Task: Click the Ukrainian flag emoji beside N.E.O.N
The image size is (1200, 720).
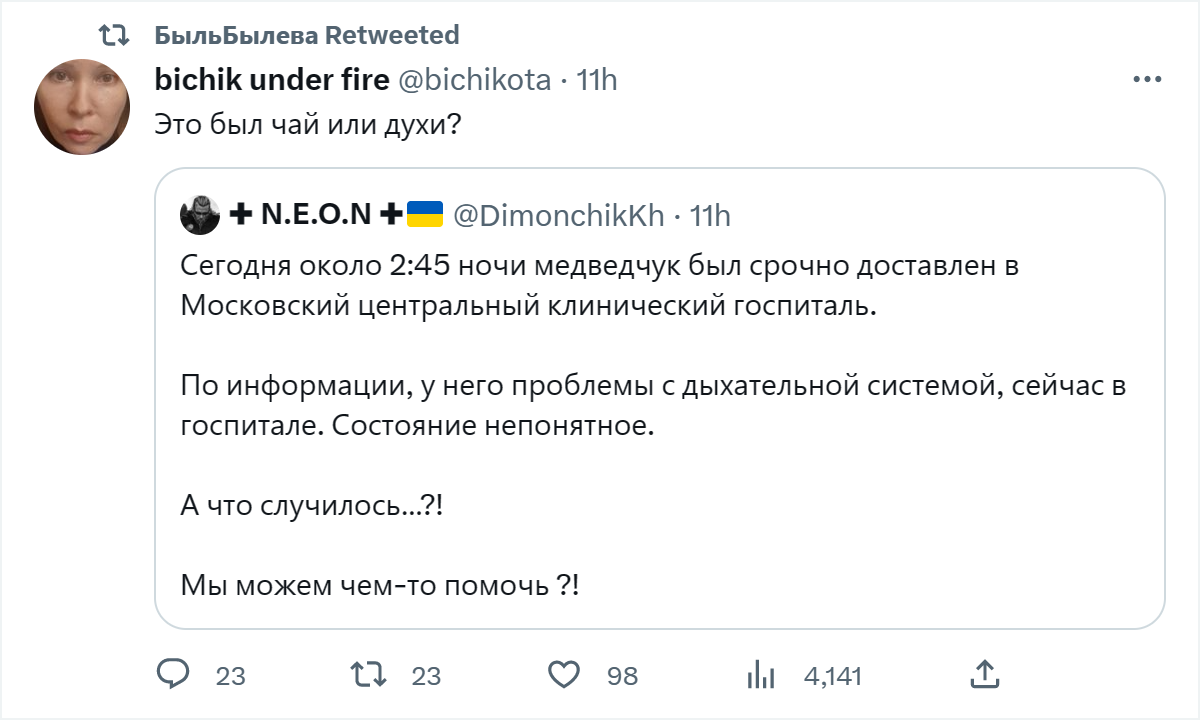Action: click(425, 214)
